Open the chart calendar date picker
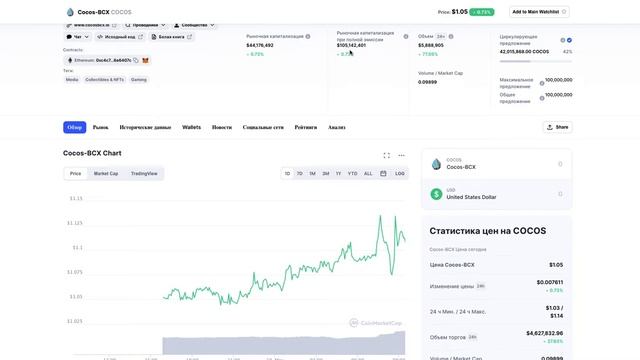Viewport: 640px width, 360px height. tap(383, 173)
